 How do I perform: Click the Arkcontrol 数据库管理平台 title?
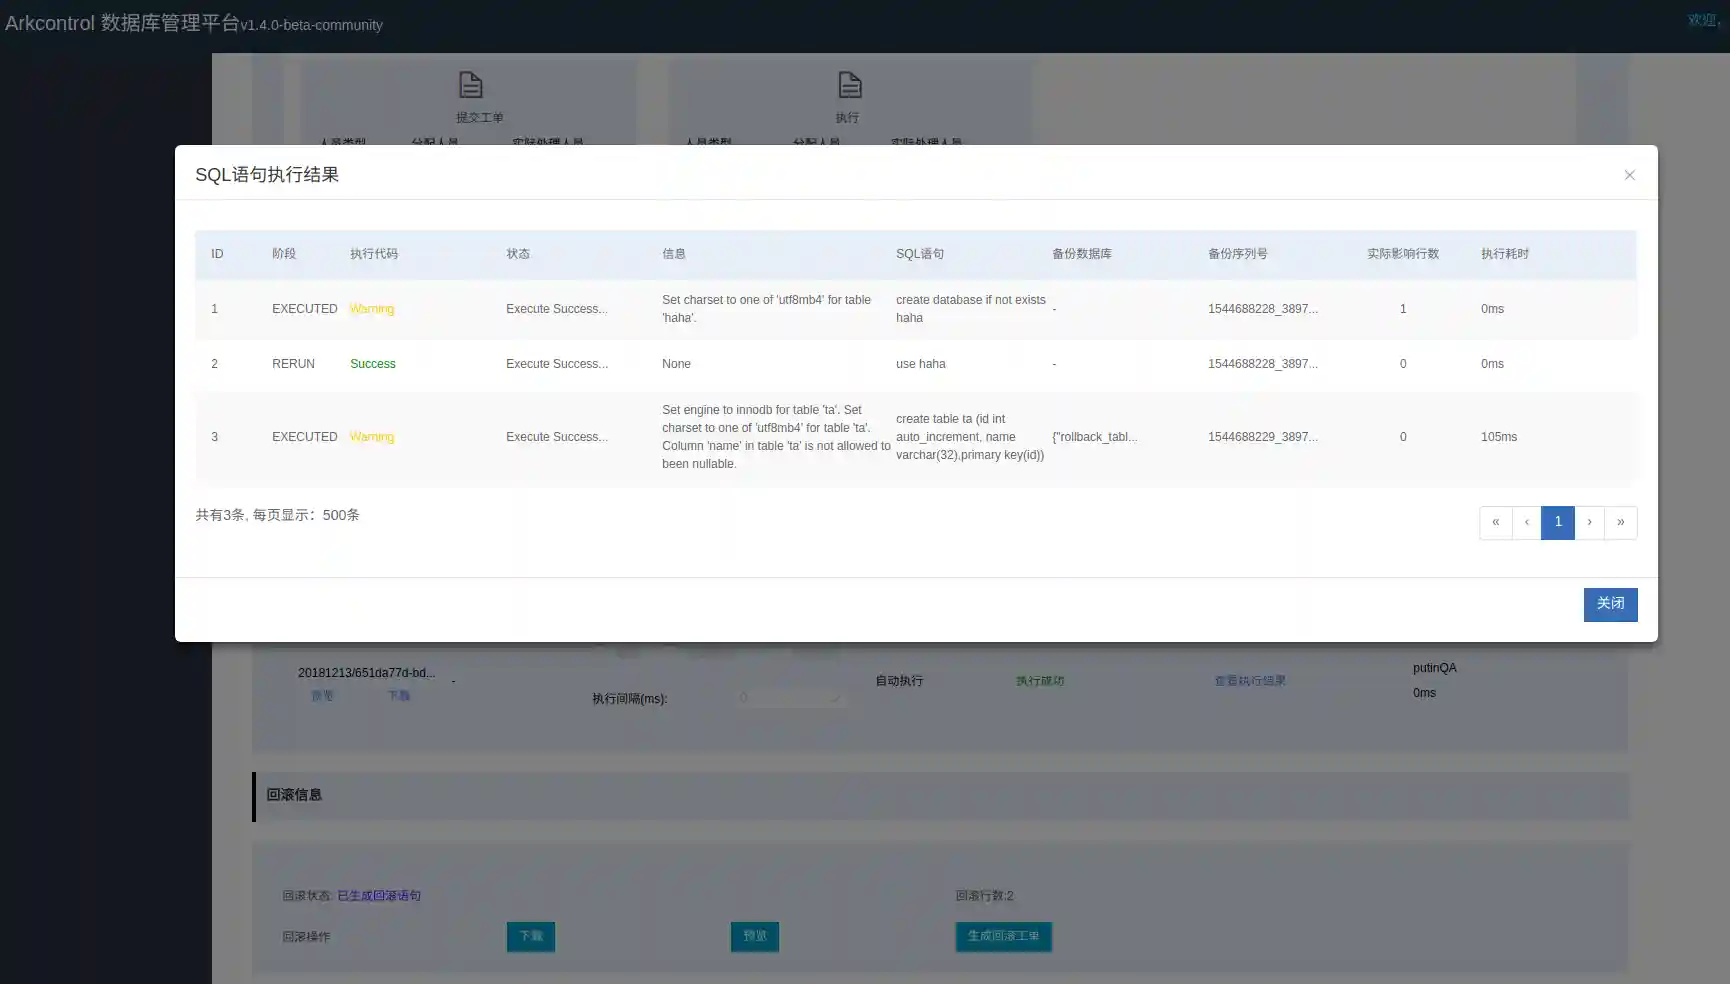pyautogui.click(x=122, y=23)
